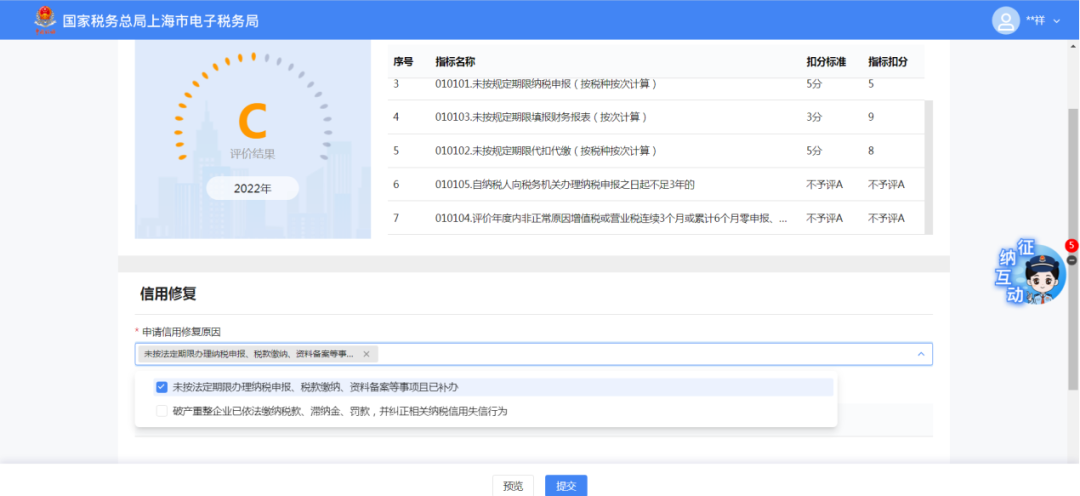Image resolution: width=1080 pixels, height=496 pixels.
Task: Select row 010101.未按规定期限纳税申报
Action: [x=656, y=85]
